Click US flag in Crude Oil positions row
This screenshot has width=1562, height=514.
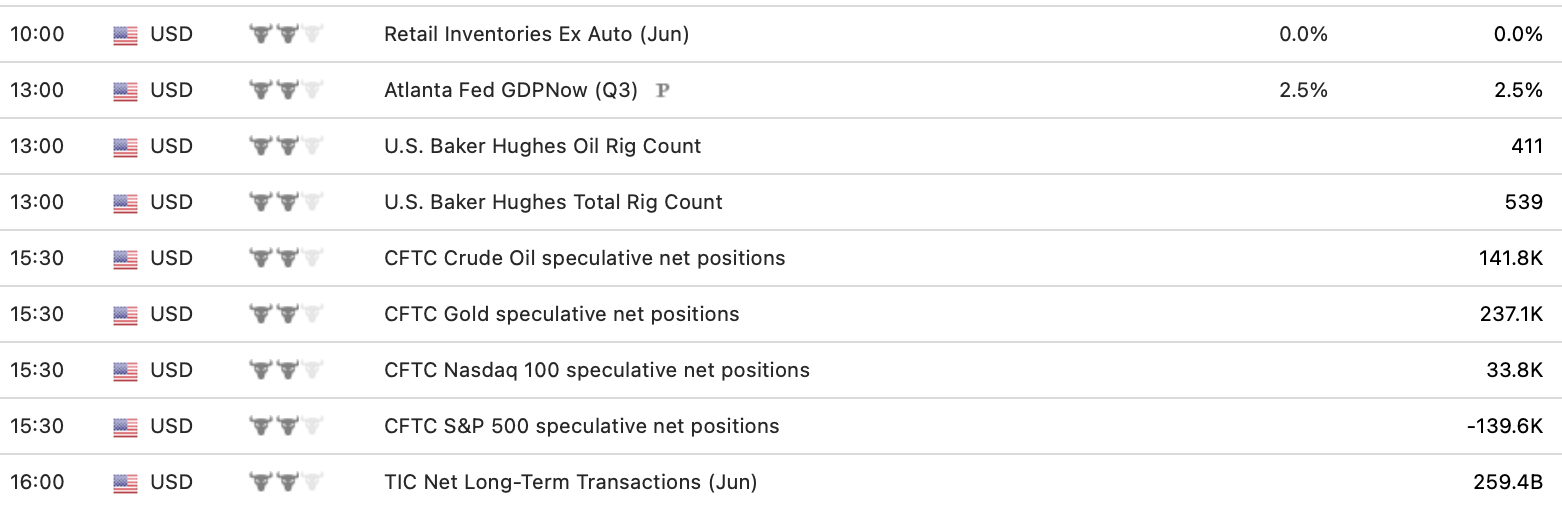(x=125, y=259)
